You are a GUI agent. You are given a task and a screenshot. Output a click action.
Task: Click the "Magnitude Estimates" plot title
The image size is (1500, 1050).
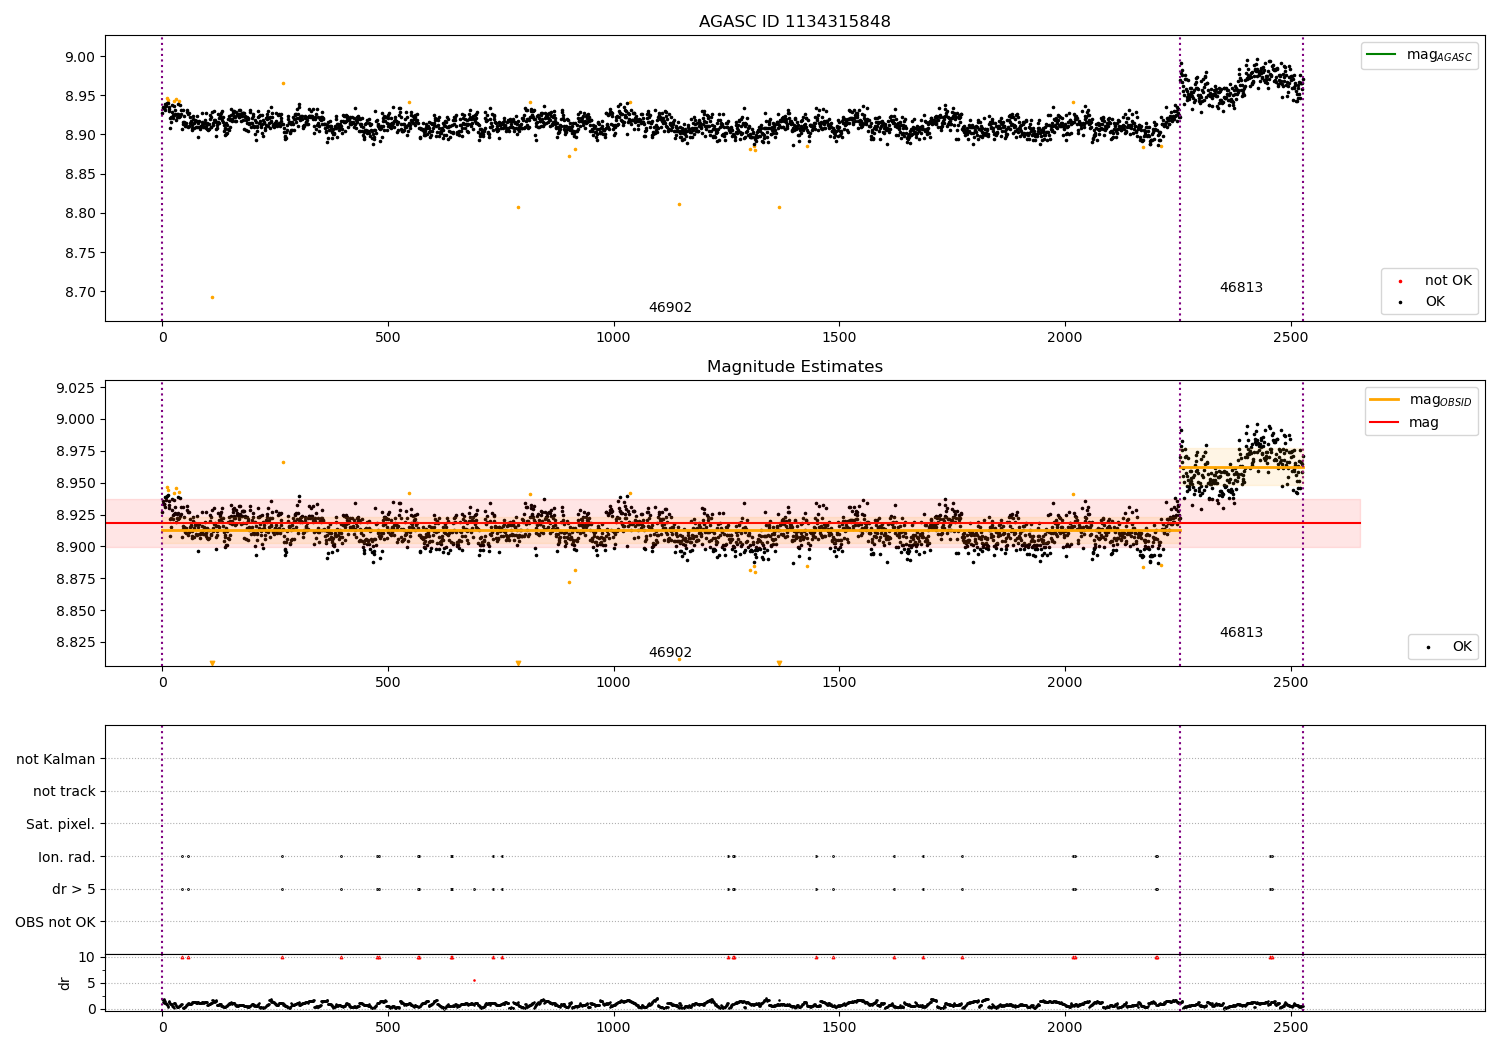coord(794,366)
